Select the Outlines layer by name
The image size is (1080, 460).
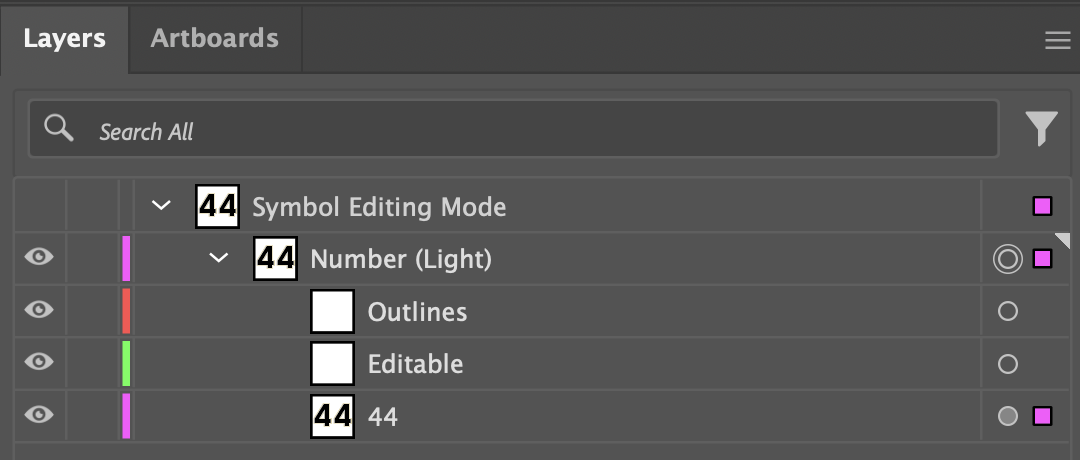(417, 312)
